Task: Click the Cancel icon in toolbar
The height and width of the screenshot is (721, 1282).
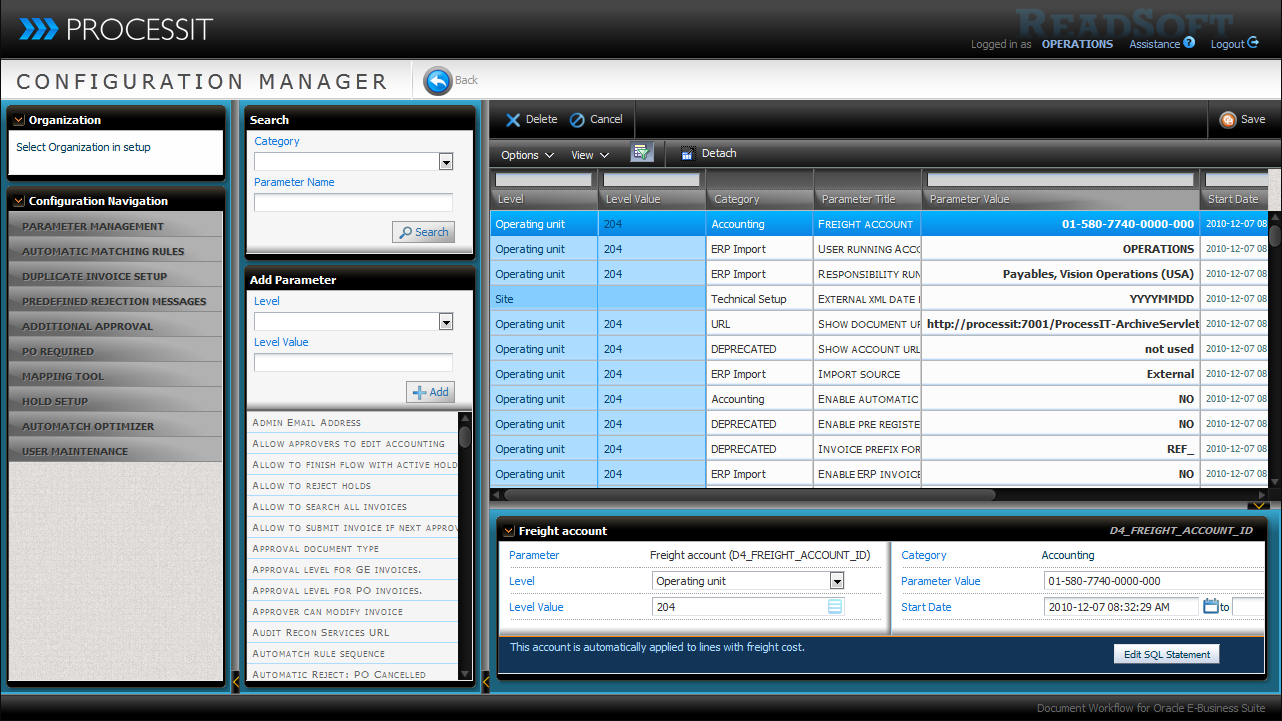Action: click(577, 120)
